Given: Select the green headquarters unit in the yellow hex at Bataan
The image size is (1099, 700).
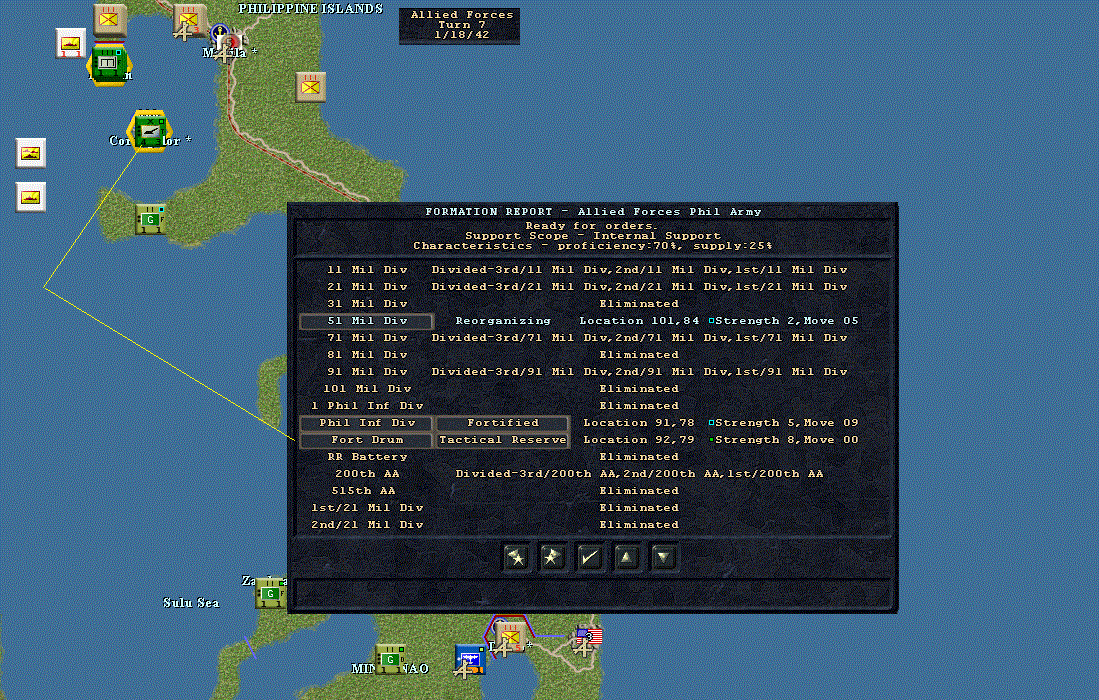Looking at the screenshot, I should pos(107,64).
